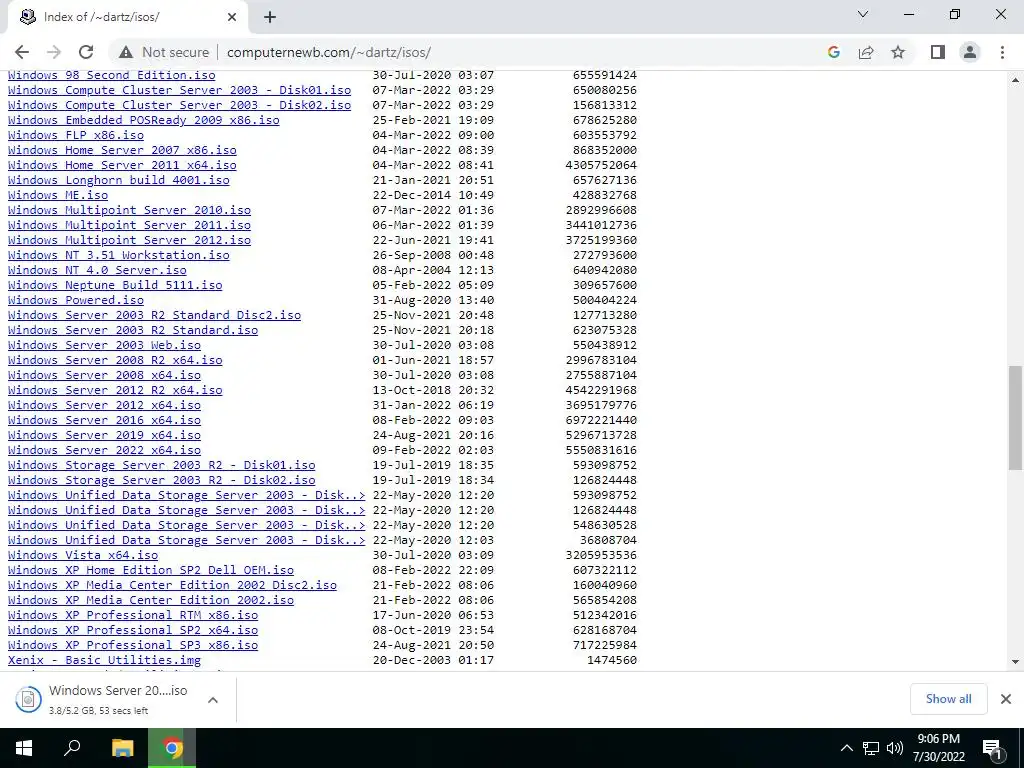The width and height of the screenshot is (1024, 768).
Task: Click the page scrollbar thumb
Action: pos(1015,418)
